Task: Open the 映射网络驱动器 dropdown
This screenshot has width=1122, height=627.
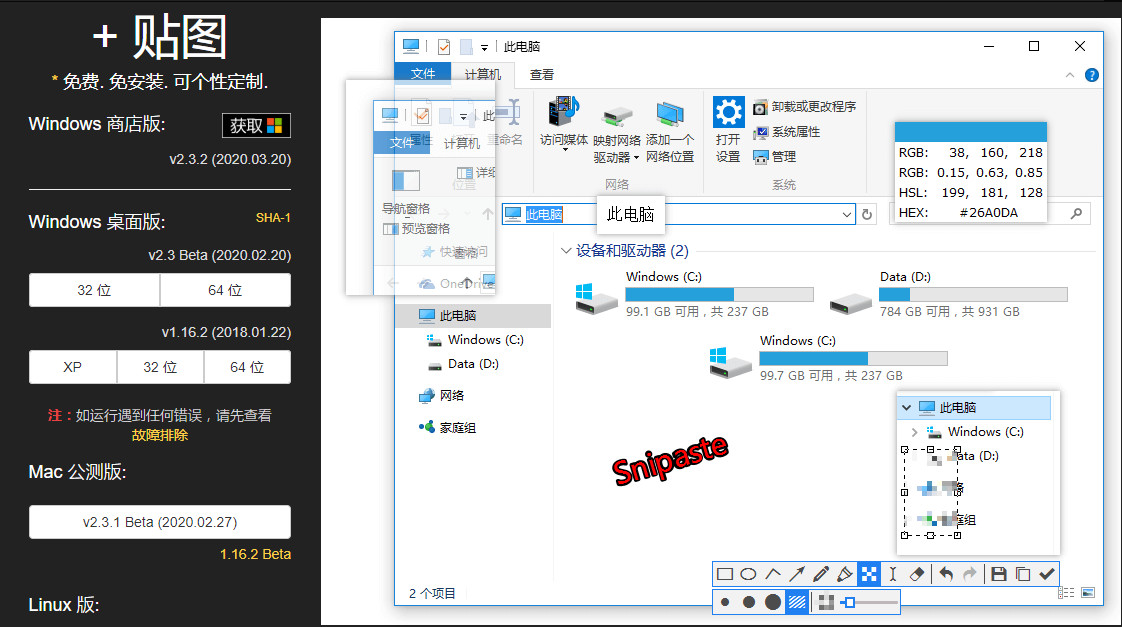Action: (616, 133)
